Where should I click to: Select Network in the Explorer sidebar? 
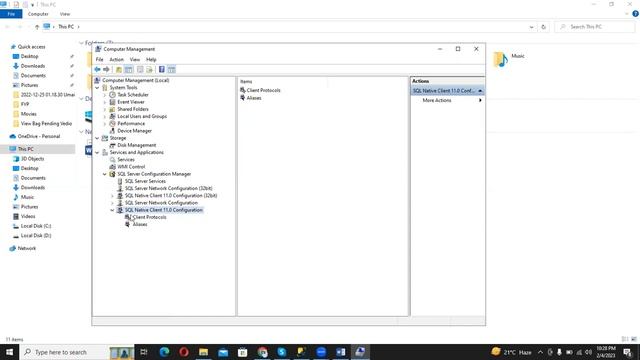point(27,248)
